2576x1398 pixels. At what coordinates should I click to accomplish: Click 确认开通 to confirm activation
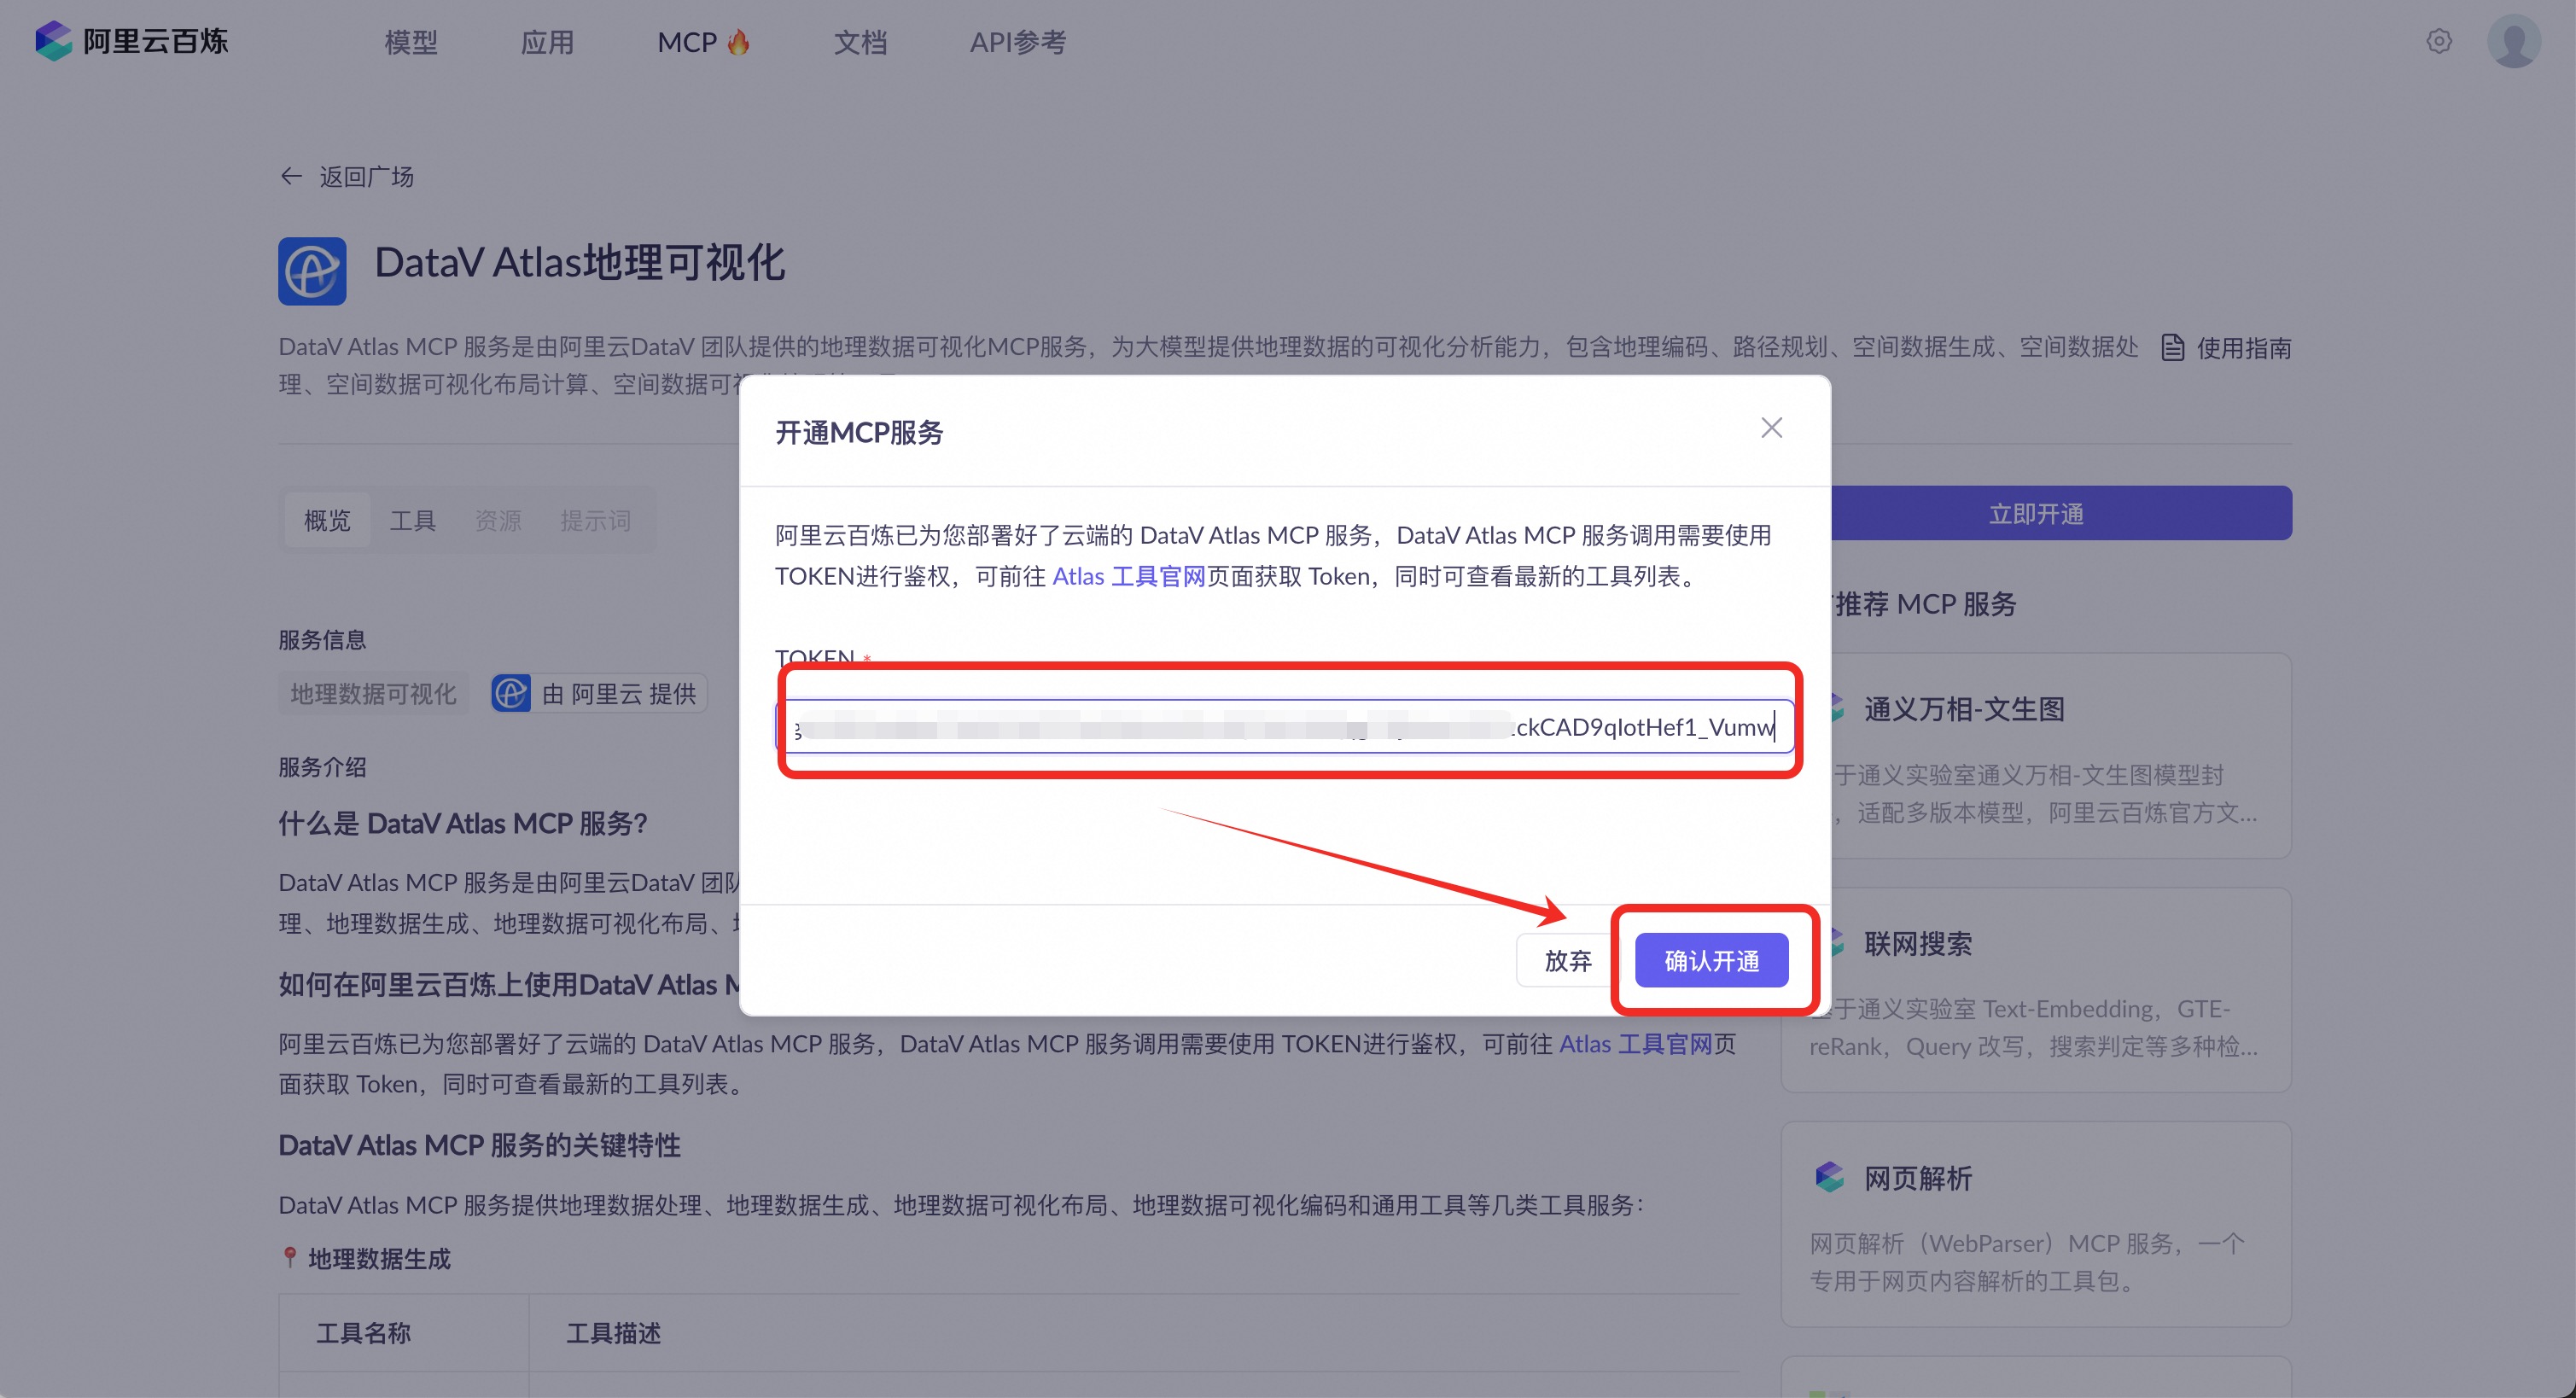click(1711, 960)
